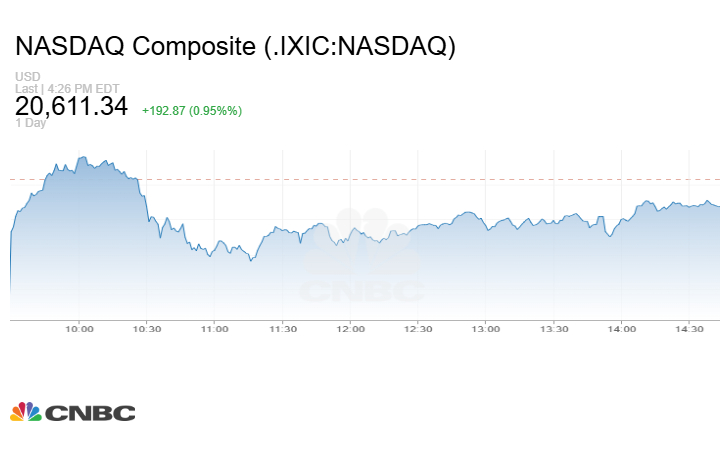Screen dimensions: 720x450
Task: Click the 13:30 time axis label
Action: [x=554, y=329]
